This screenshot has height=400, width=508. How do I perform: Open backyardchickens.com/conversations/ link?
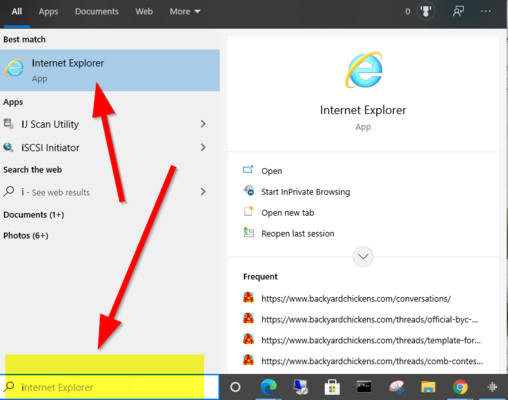356,299
